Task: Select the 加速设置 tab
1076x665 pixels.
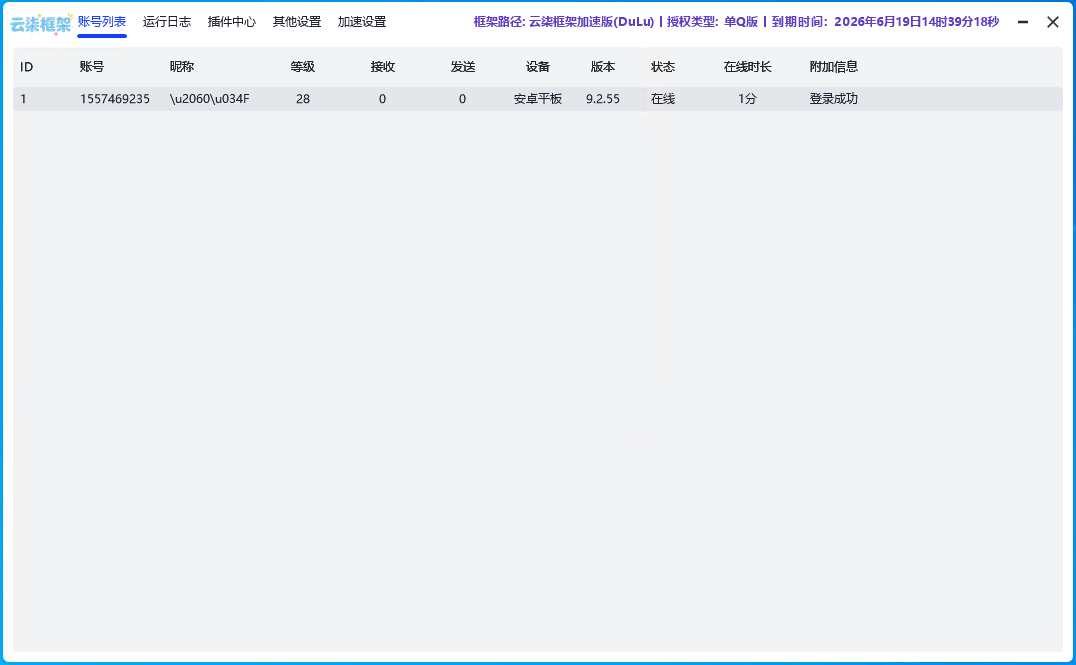Action: pos(362,22)
